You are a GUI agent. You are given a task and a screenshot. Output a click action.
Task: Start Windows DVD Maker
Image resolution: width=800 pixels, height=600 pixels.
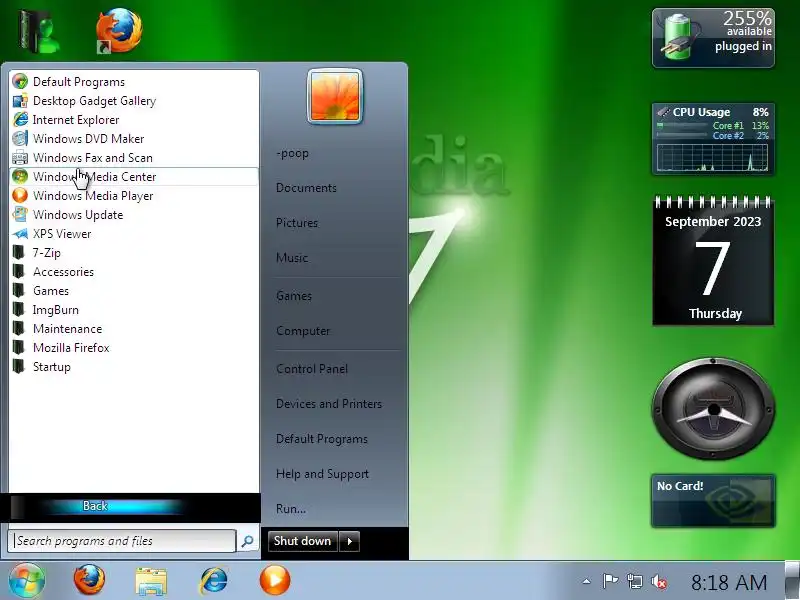pyautogui.click(x=134, y=138)
